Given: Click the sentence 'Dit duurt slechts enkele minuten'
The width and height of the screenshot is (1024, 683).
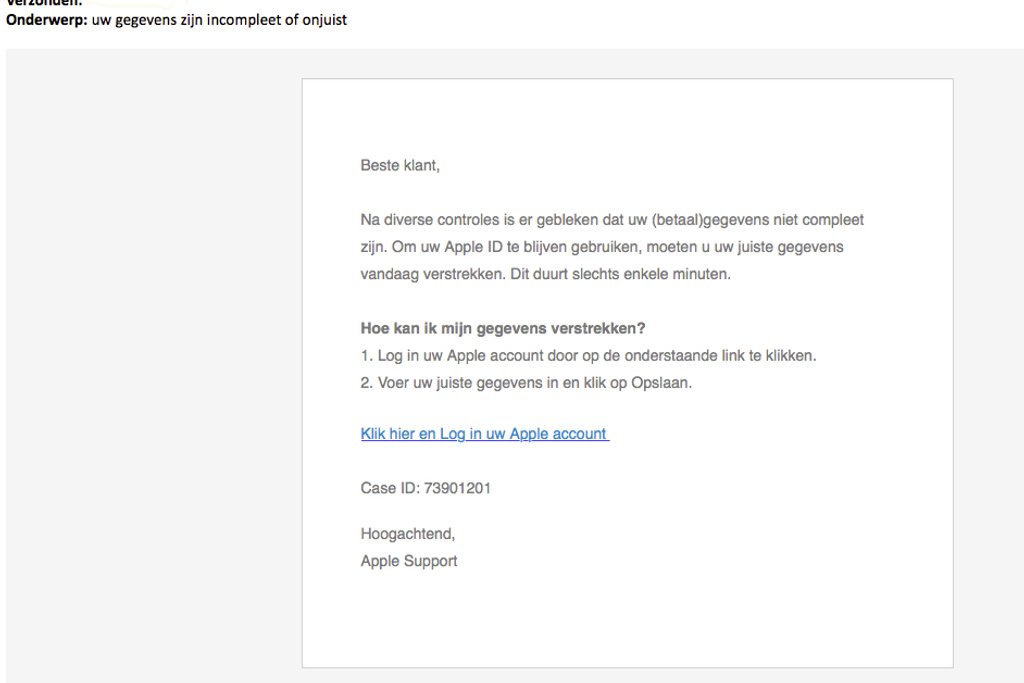Looking at the screenshot, I should click(631, 273).
